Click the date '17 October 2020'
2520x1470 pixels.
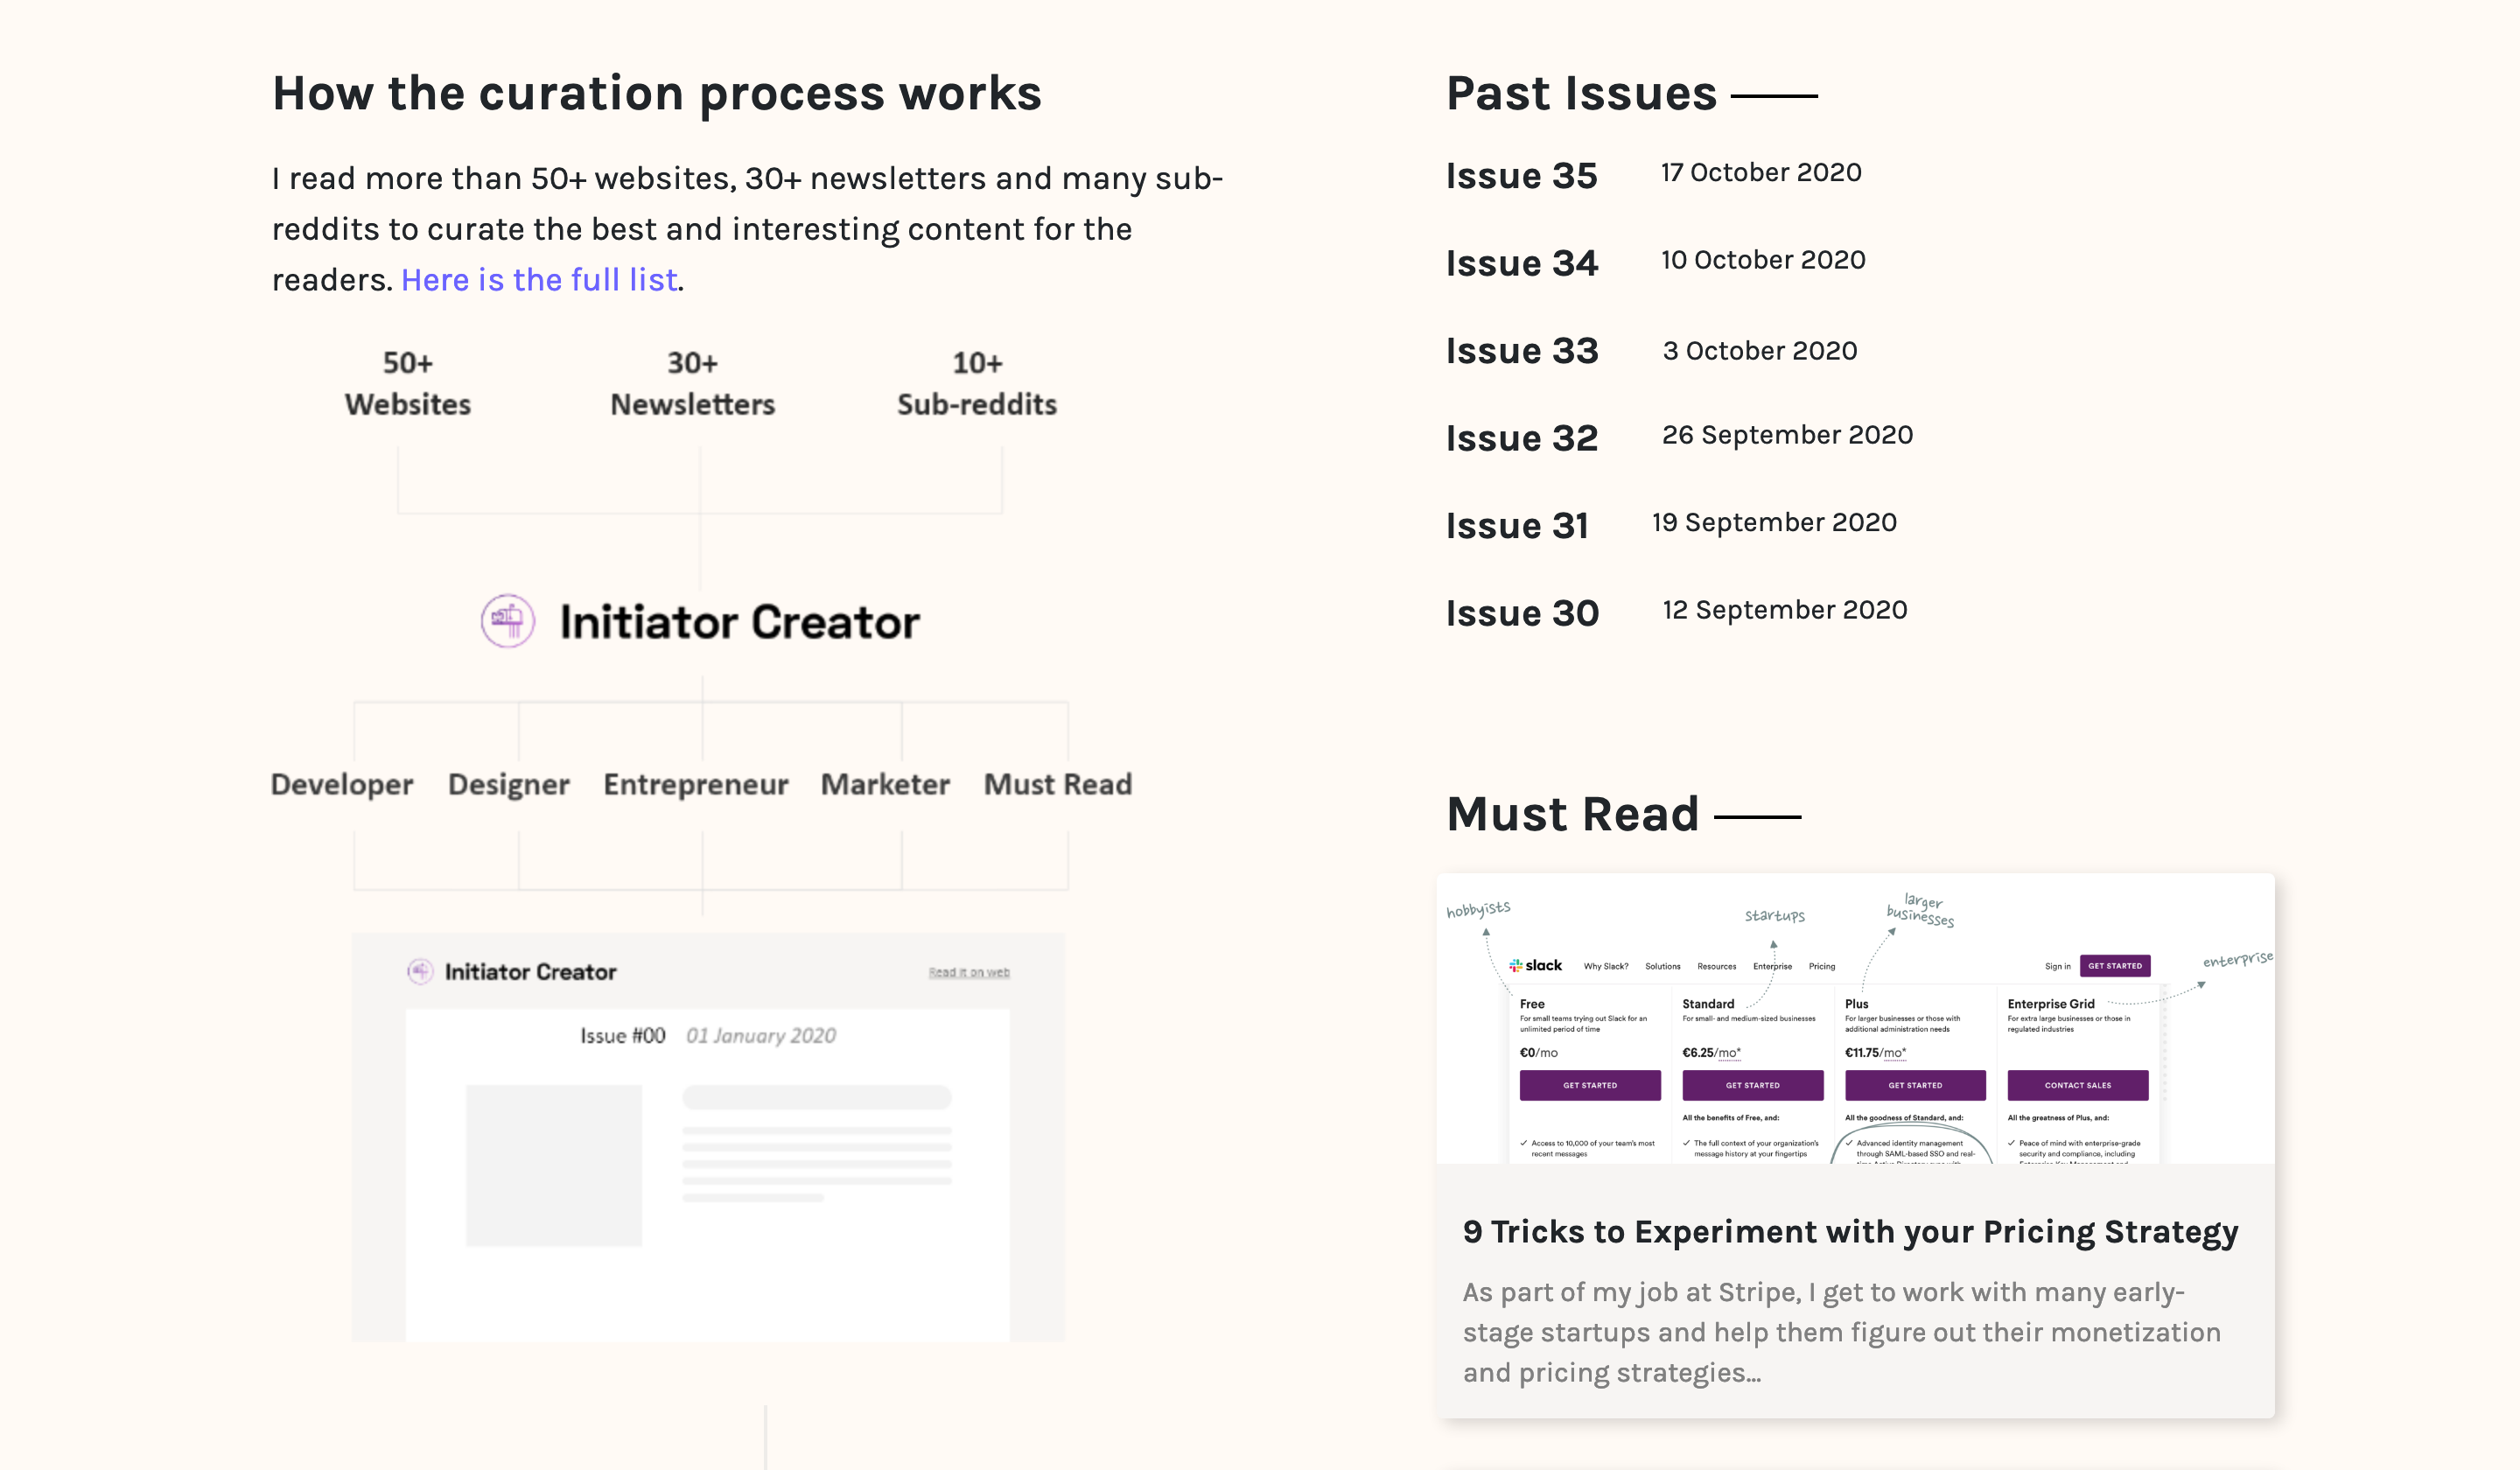tap(1761, 172)
